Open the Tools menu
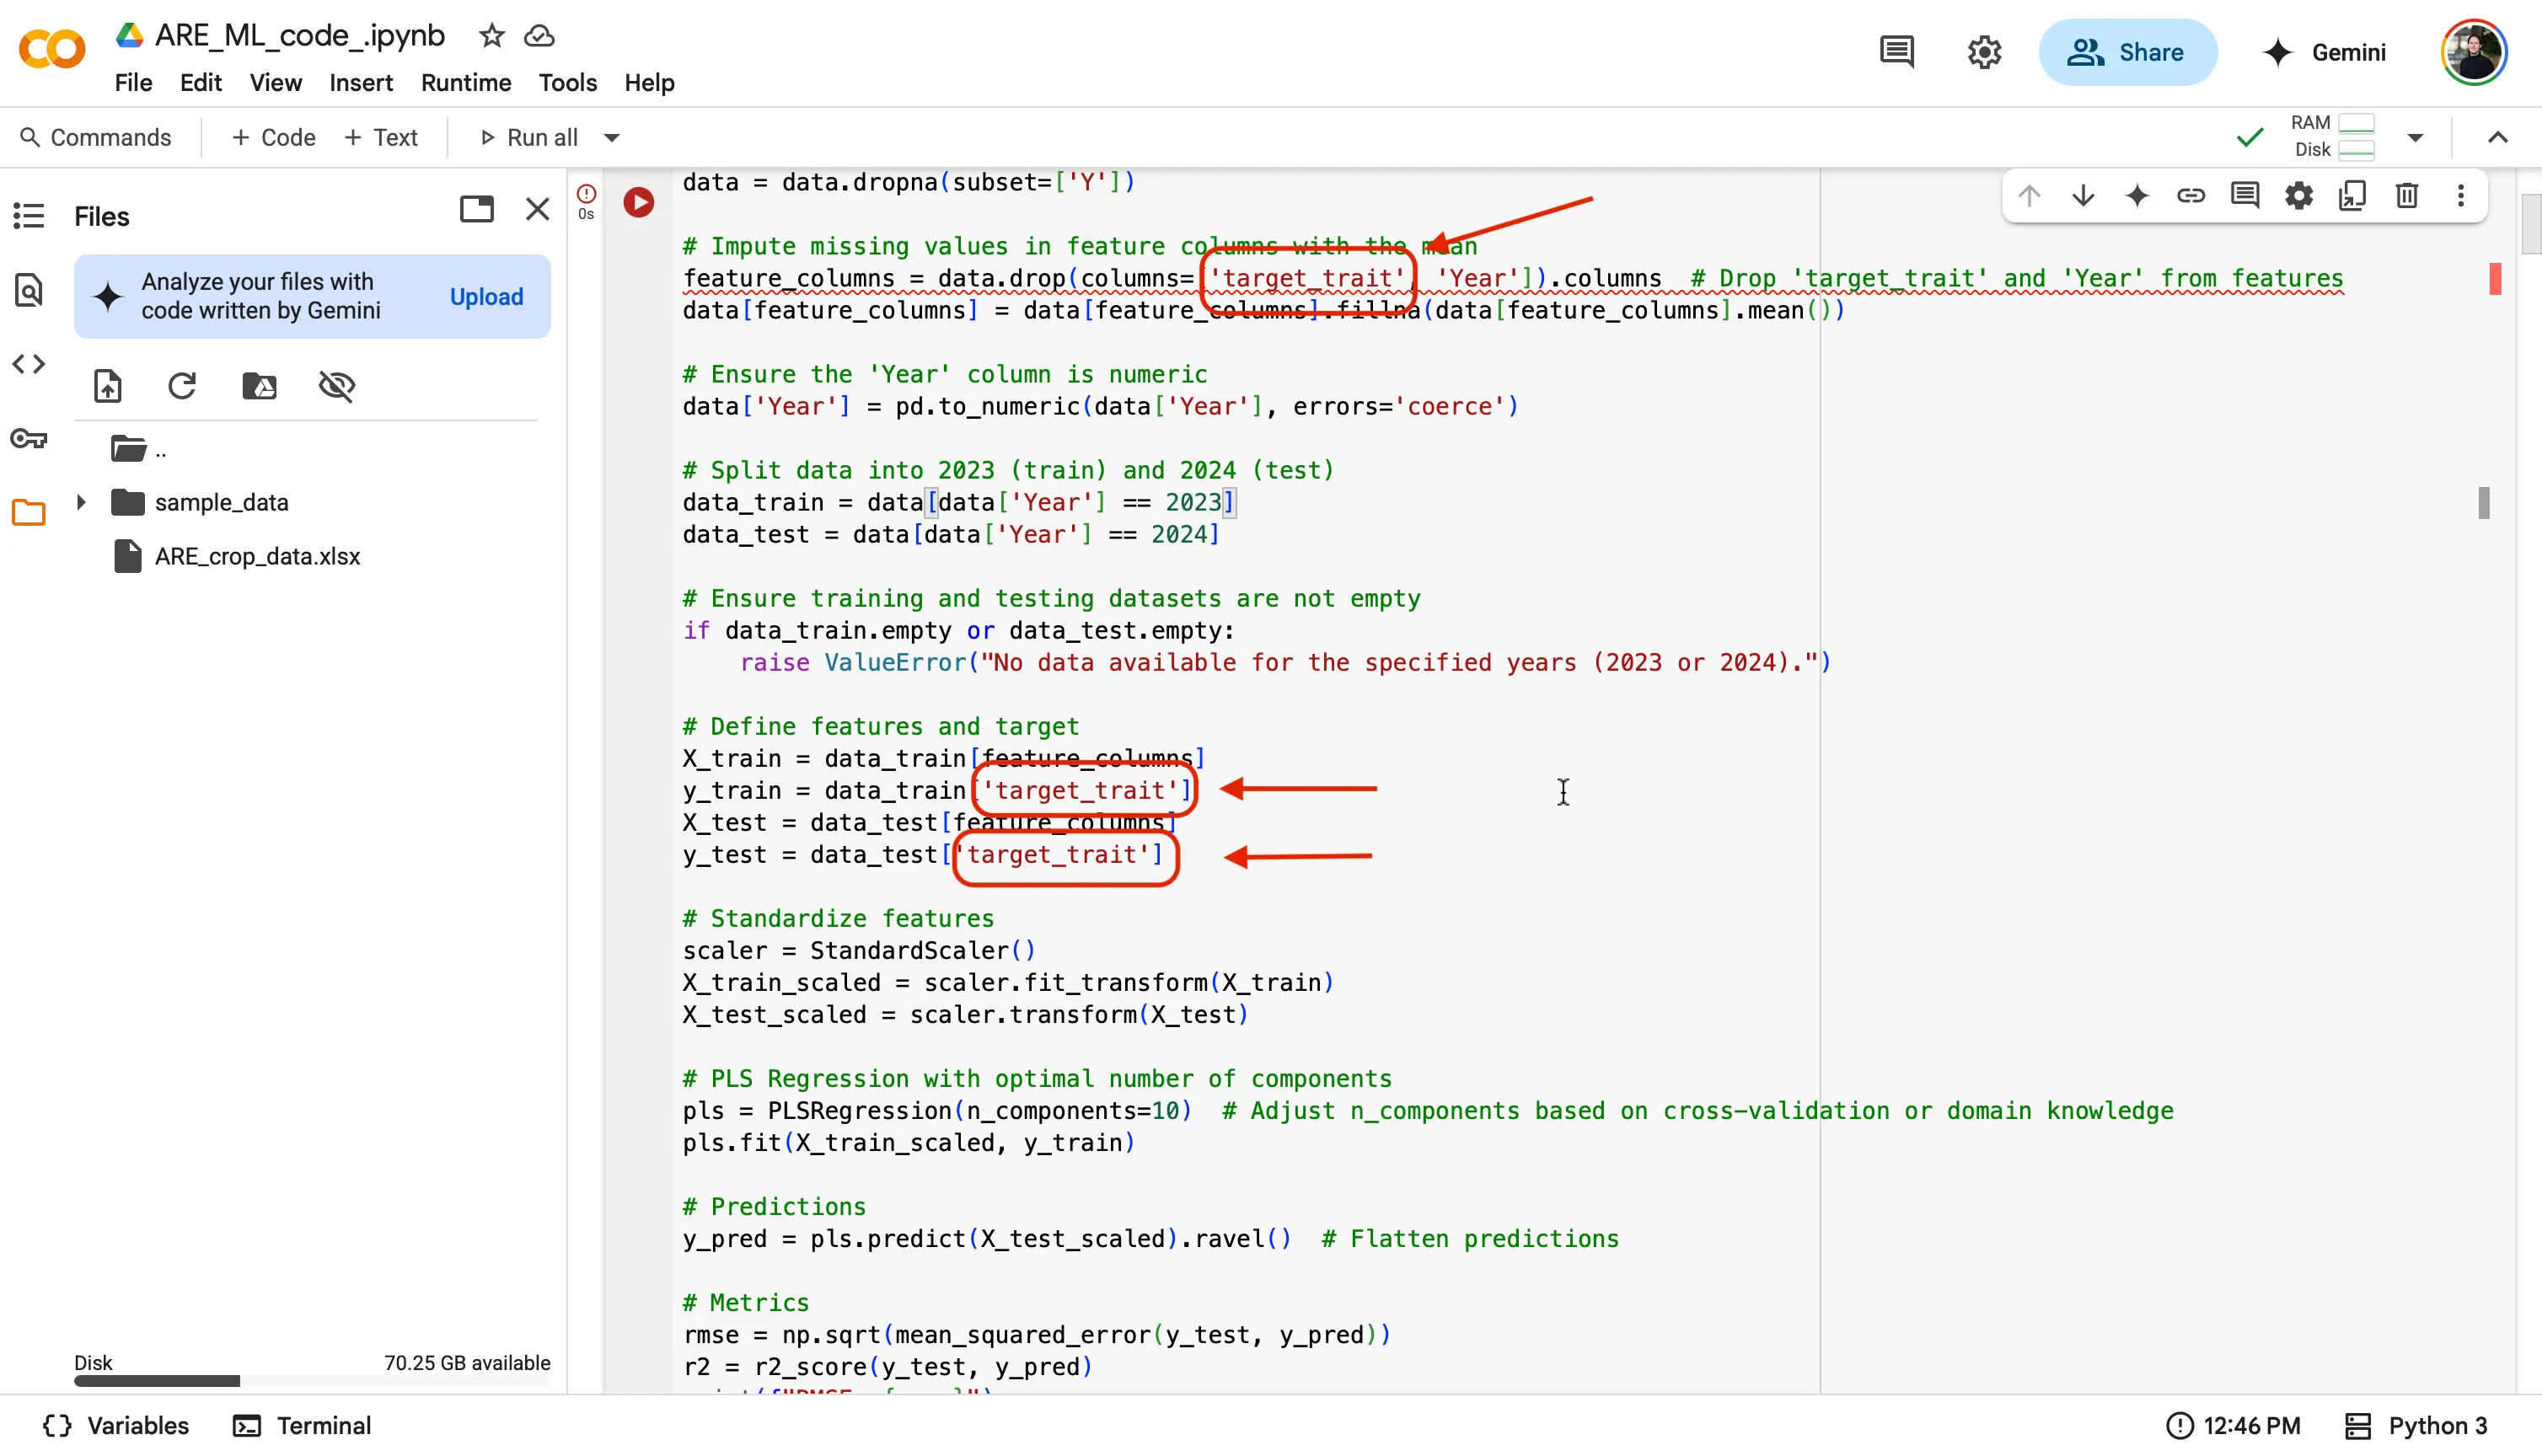Viewport: 2542px width, 1456px height. [567, 83]
